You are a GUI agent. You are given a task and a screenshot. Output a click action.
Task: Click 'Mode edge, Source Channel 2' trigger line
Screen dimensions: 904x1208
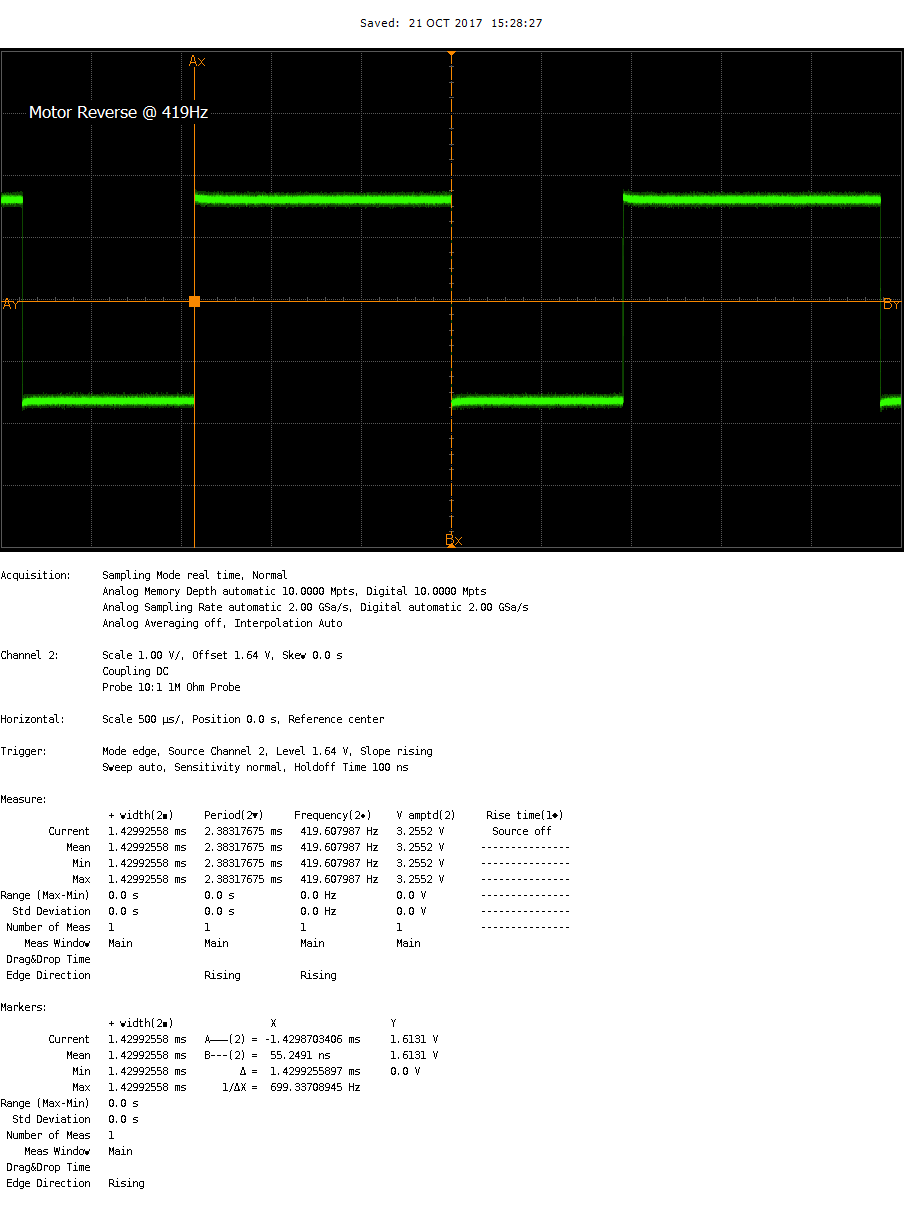[x=267, y=751]
